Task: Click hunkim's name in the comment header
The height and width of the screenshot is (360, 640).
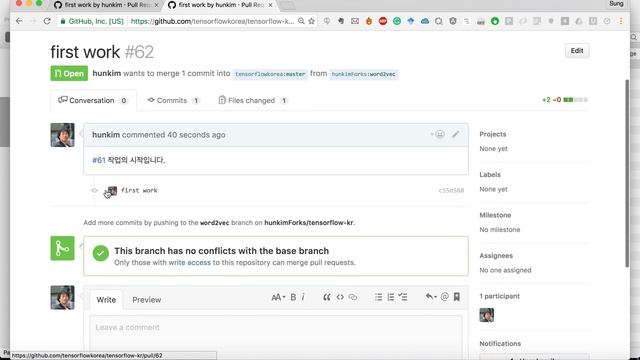Action: (x=106, y=135)
